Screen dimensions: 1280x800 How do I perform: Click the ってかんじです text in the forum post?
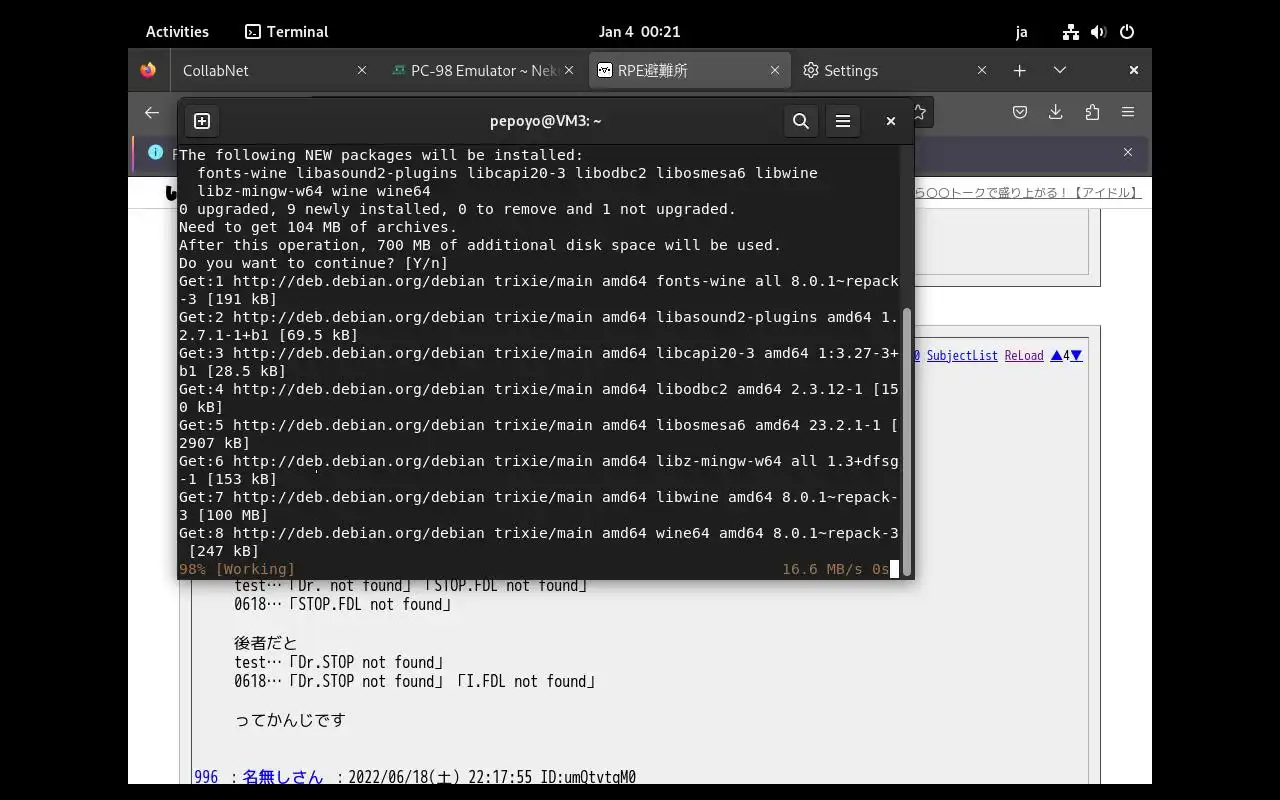coord(290,720)
